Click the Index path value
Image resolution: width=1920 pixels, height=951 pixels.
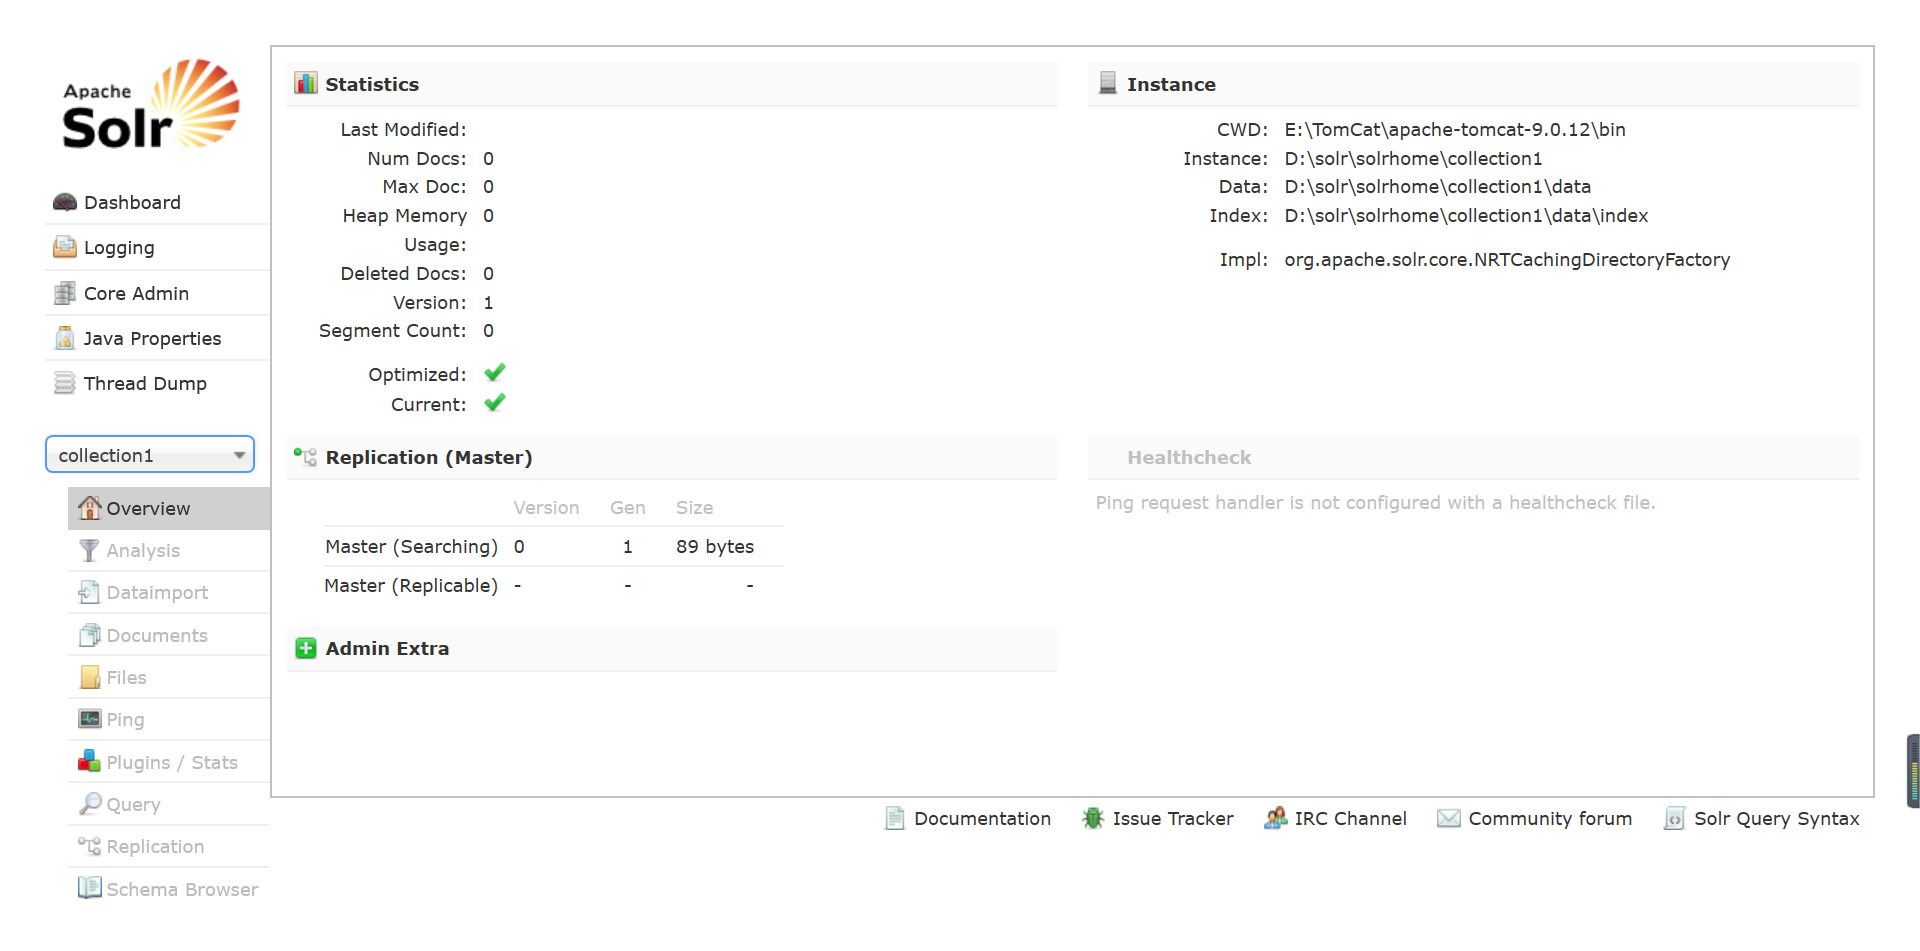click(1466, 215)
